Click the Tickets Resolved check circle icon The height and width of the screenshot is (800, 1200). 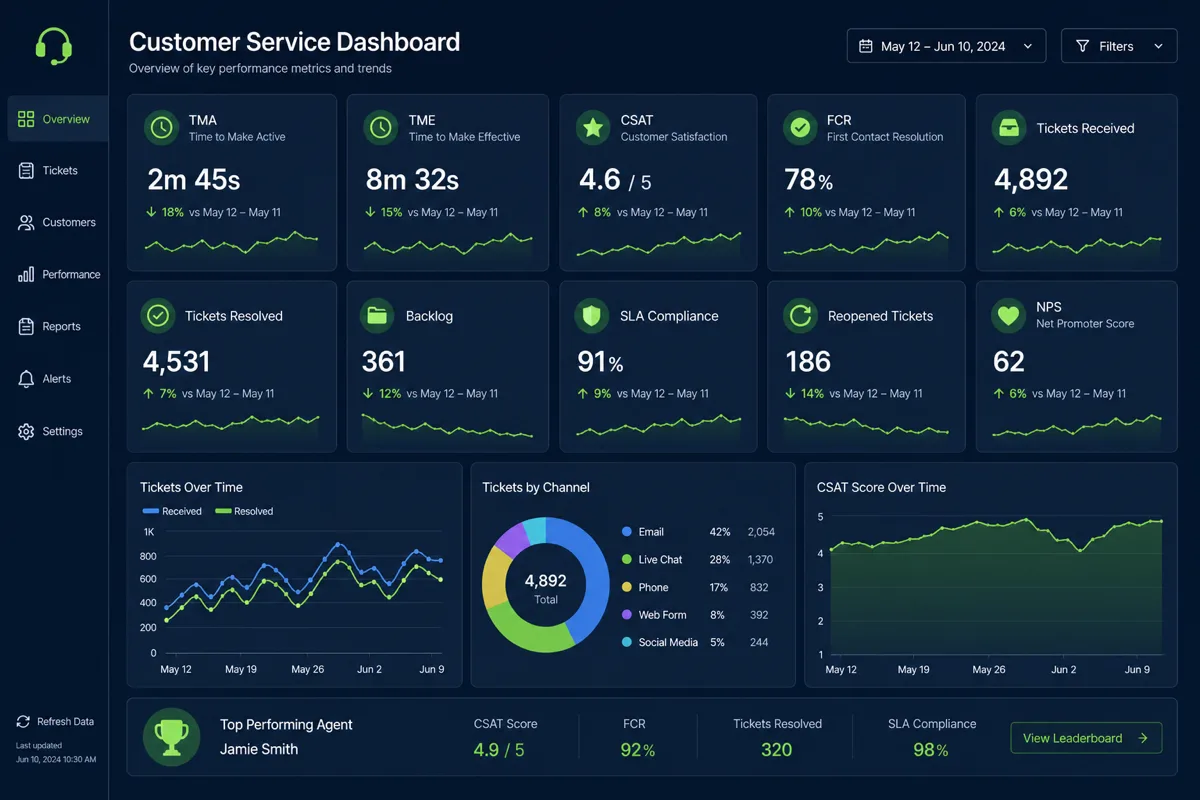tap(158, 315)
